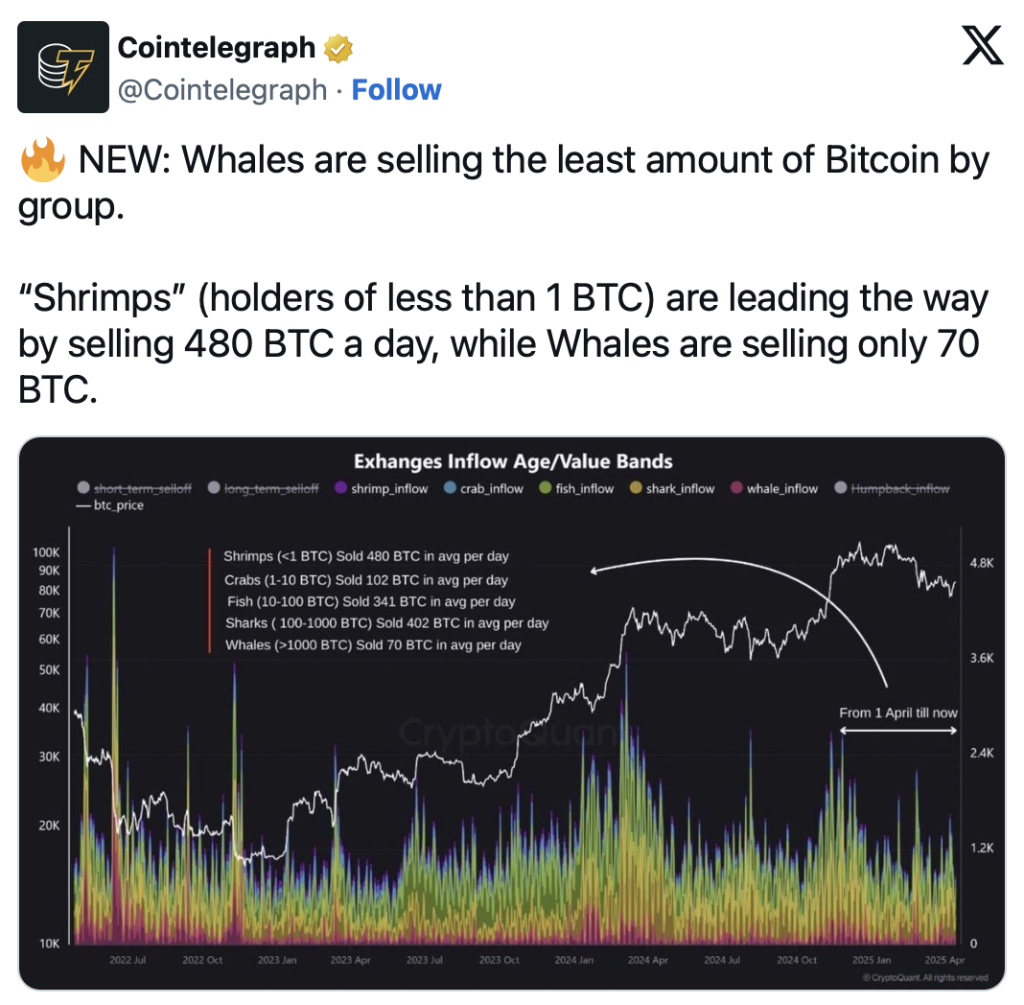
Task: Click the fire emoji before NEW
Action: (x=42, y=159)
